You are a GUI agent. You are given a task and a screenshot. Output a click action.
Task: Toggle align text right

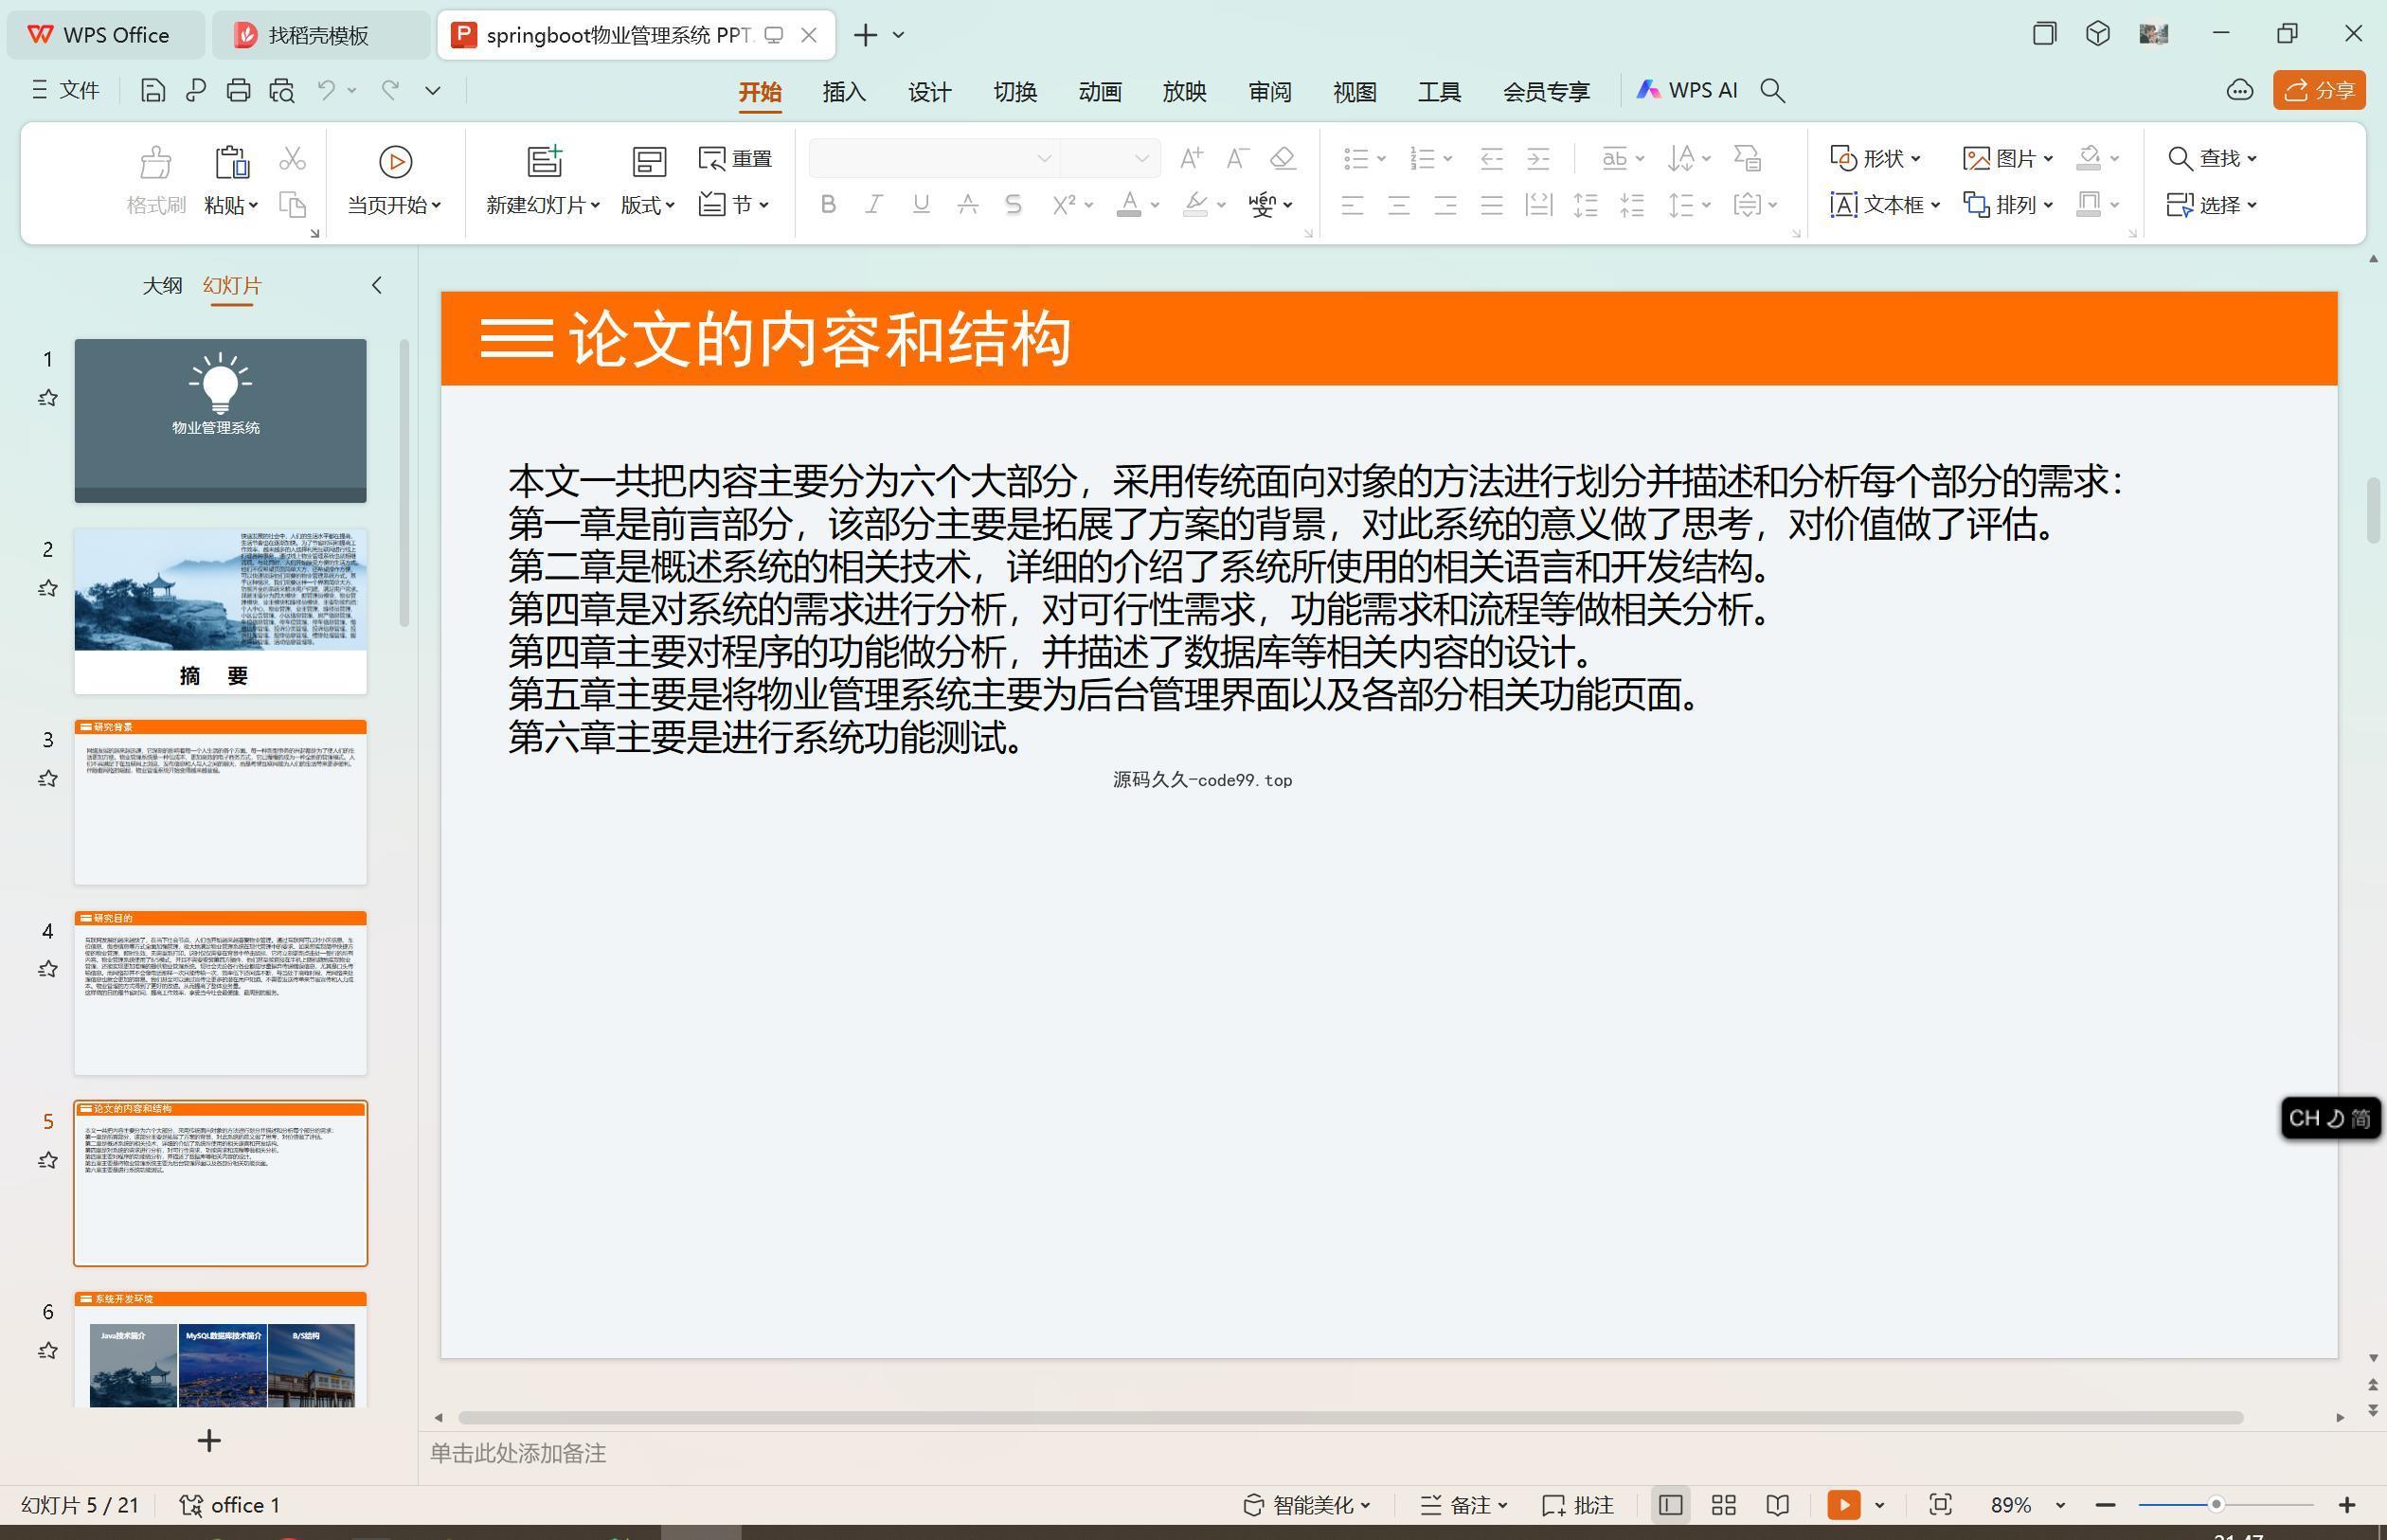(1445, 206)
